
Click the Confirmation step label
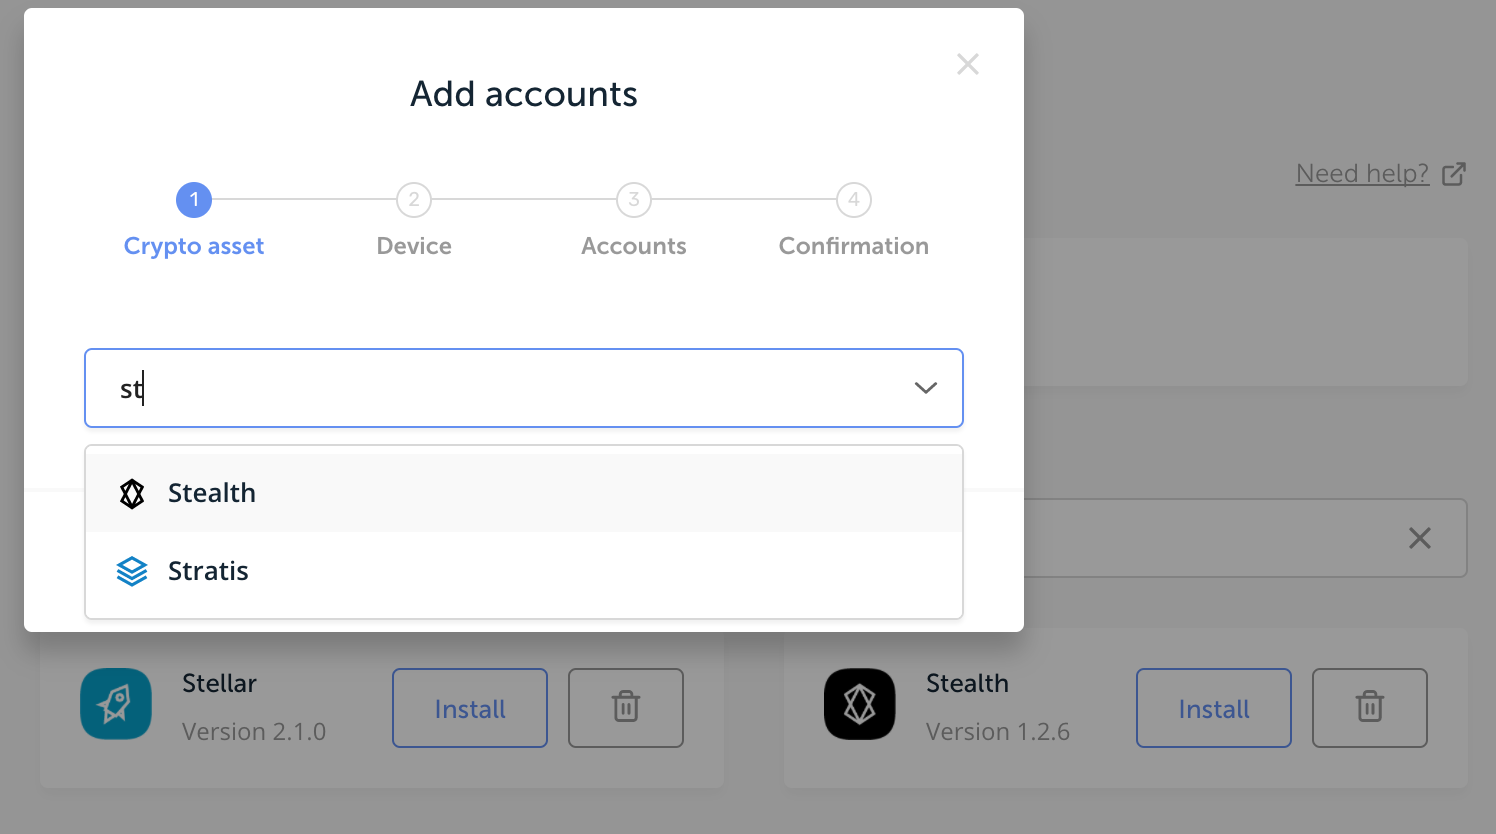854,246
